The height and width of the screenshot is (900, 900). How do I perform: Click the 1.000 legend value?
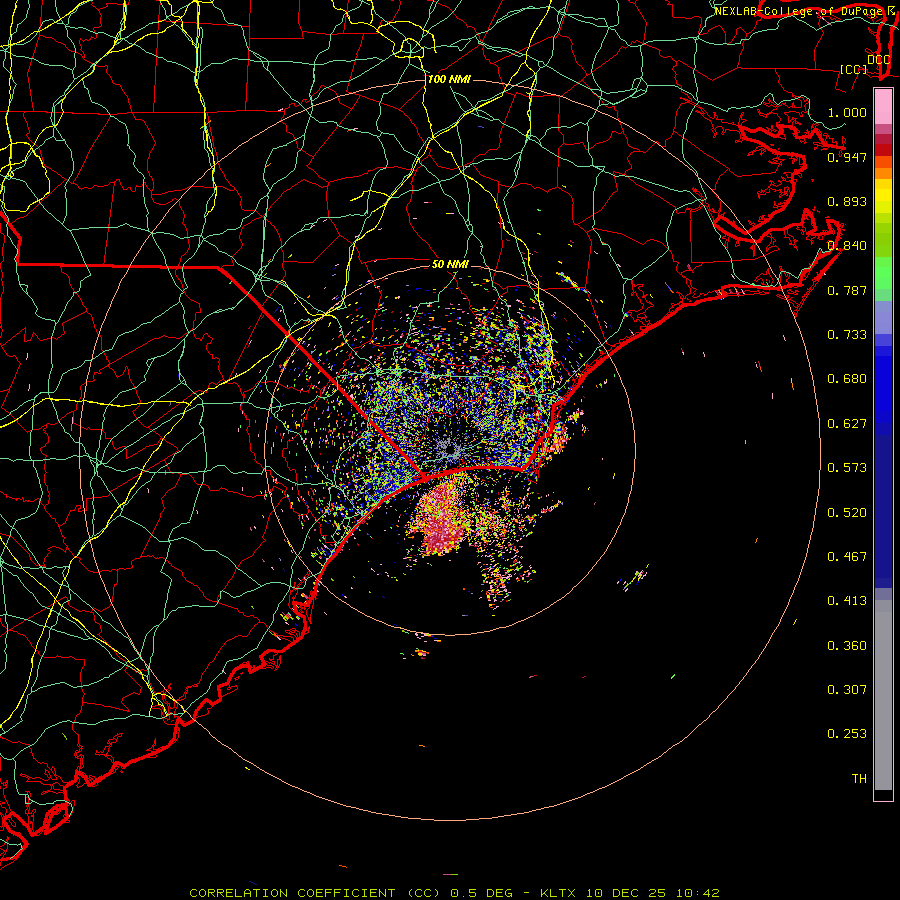(847, 112)
